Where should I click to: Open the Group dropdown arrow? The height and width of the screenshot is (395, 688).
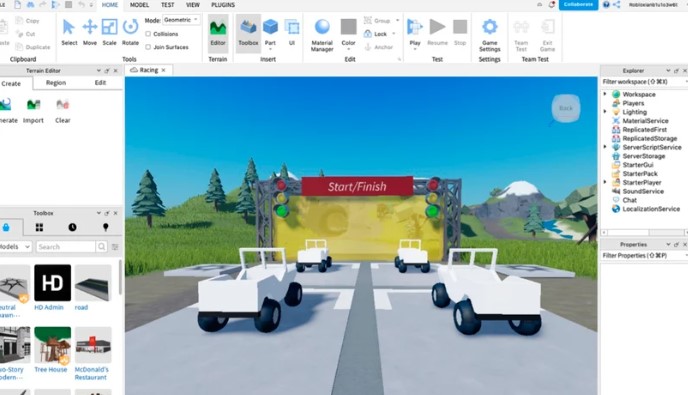click(x=398, y=20)
